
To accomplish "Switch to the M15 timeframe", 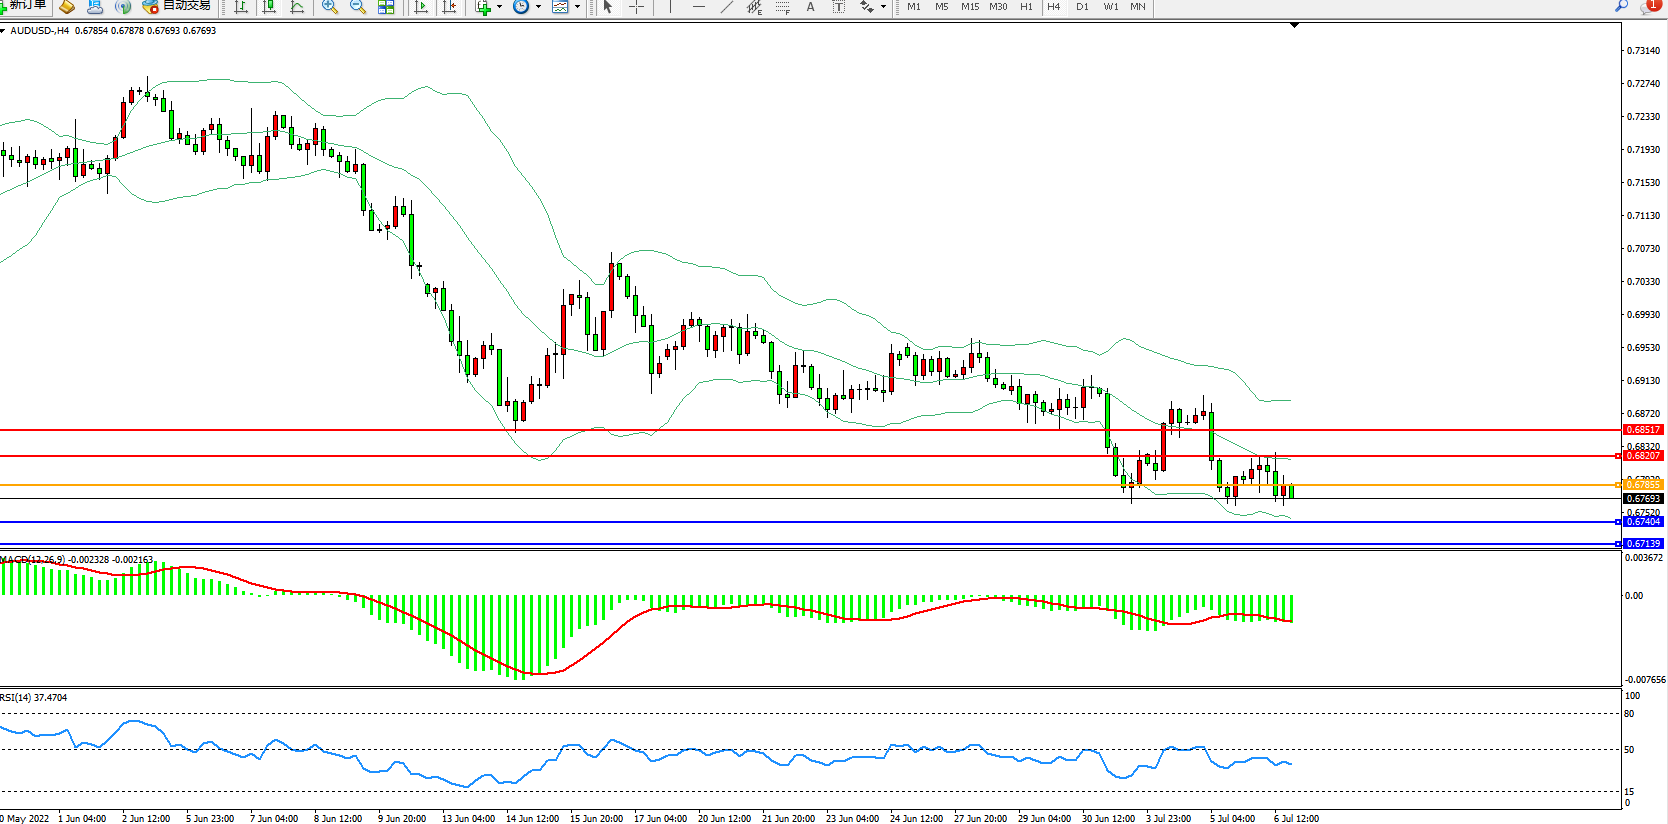I will coord(970,7).
